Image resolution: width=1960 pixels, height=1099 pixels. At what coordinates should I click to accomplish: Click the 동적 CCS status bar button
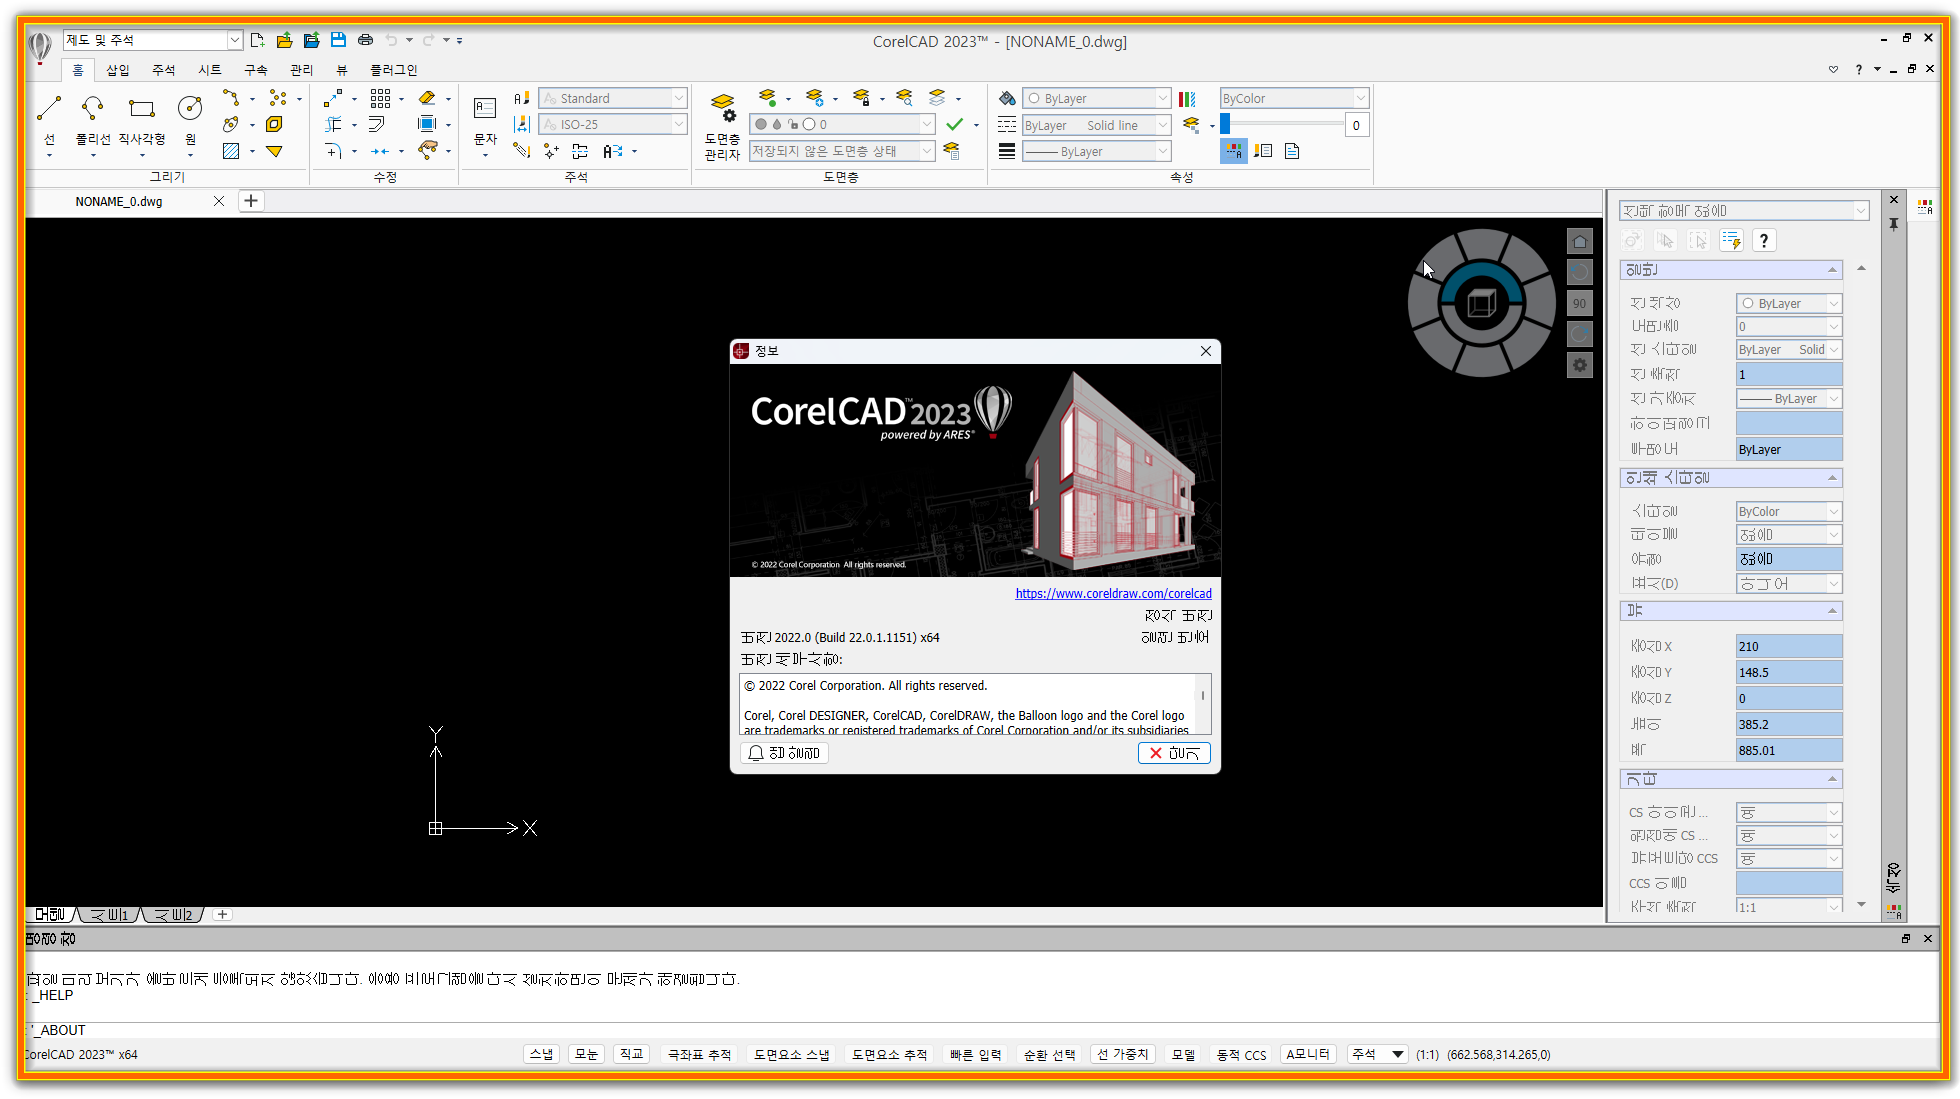click(x=1241, y=1054)
